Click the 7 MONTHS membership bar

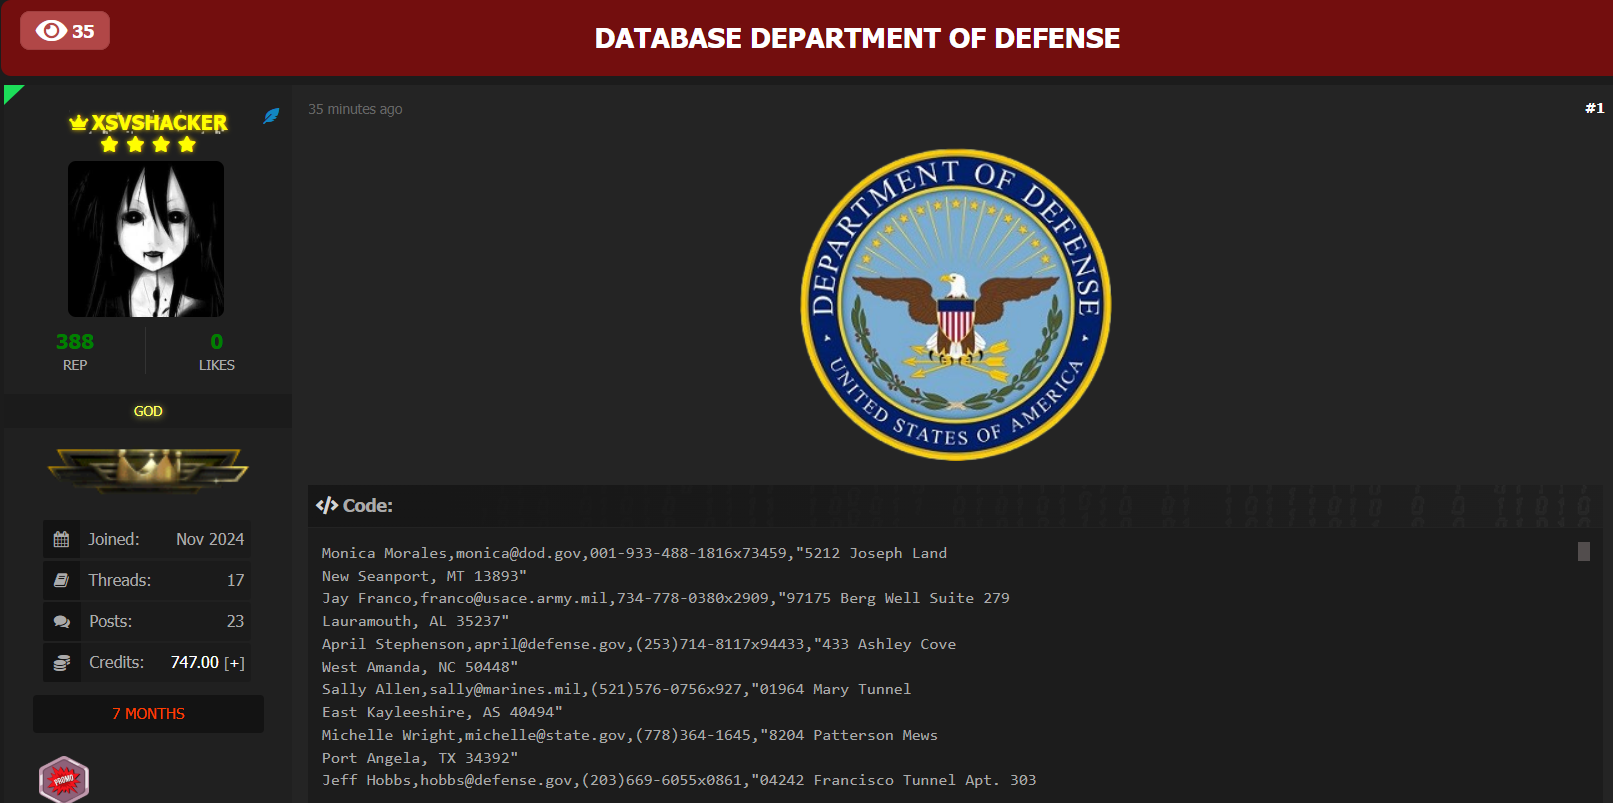148,714
